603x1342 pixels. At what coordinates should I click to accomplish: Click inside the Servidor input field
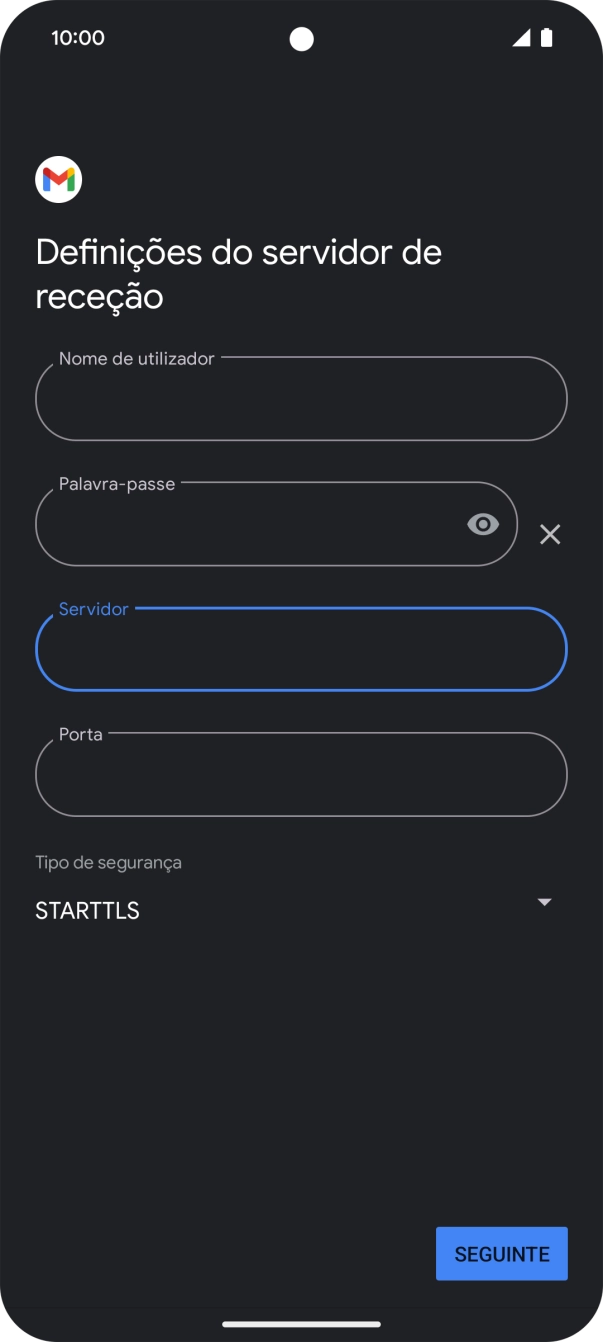click(300, 651)
